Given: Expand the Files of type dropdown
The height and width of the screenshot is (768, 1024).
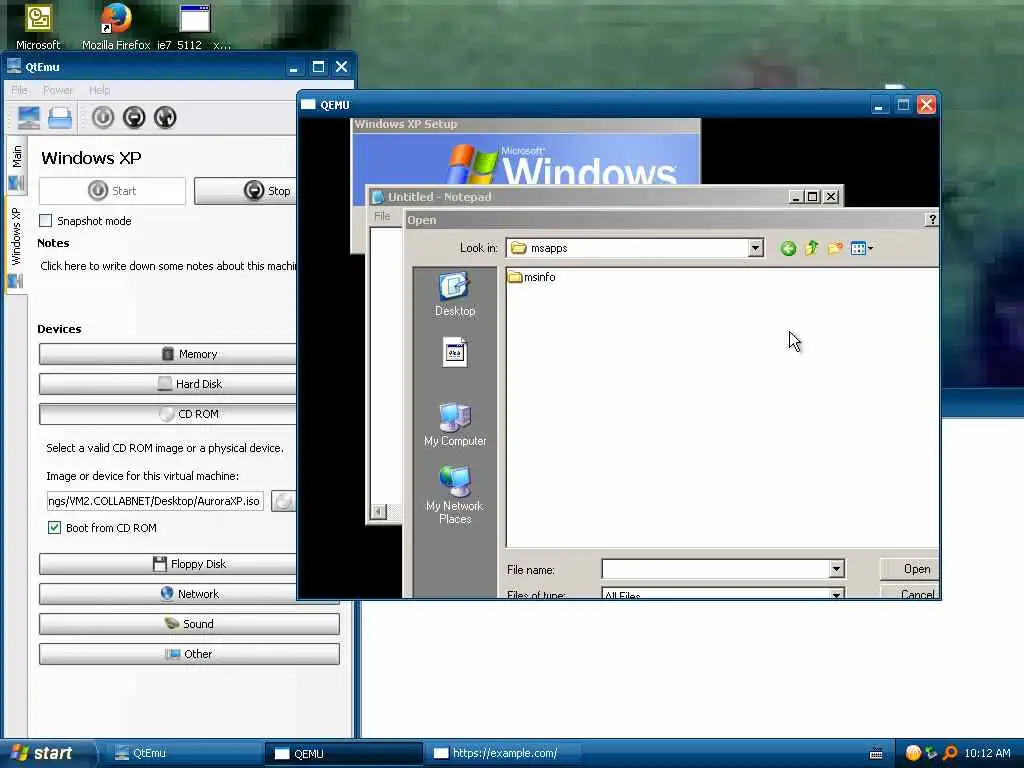Looking at the screenshot, I should tap(837, 594).
